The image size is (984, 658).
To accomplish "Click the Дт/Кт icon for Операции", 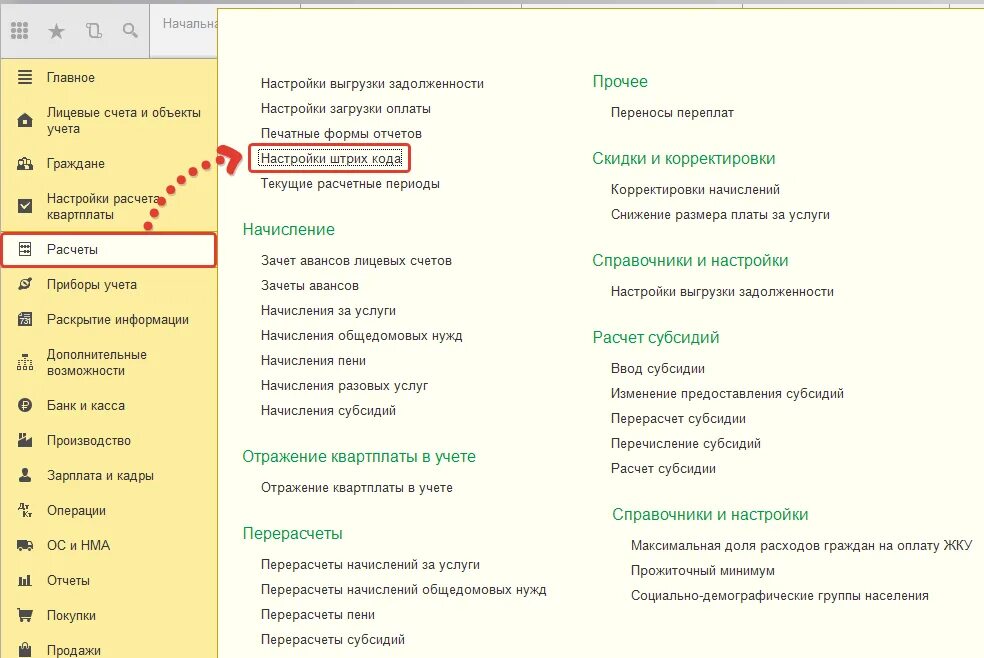I will [x=25, y=510].
